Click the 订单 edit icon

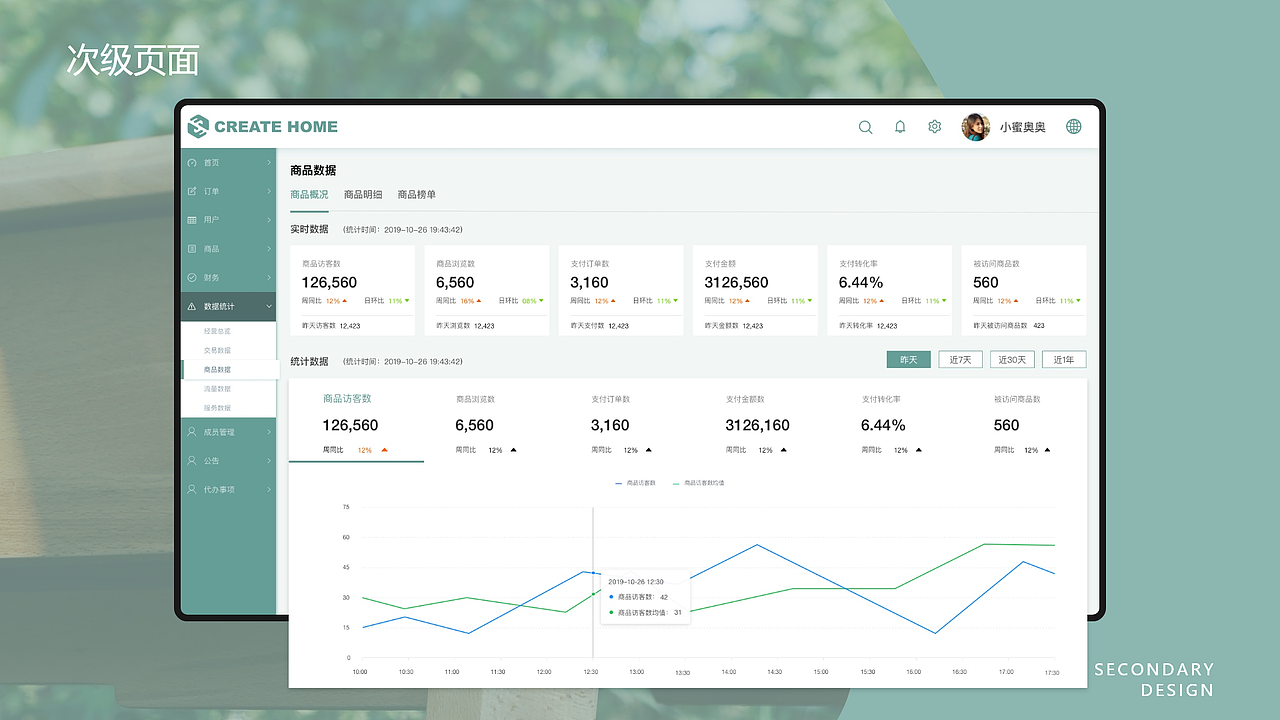tap(192, 191)
